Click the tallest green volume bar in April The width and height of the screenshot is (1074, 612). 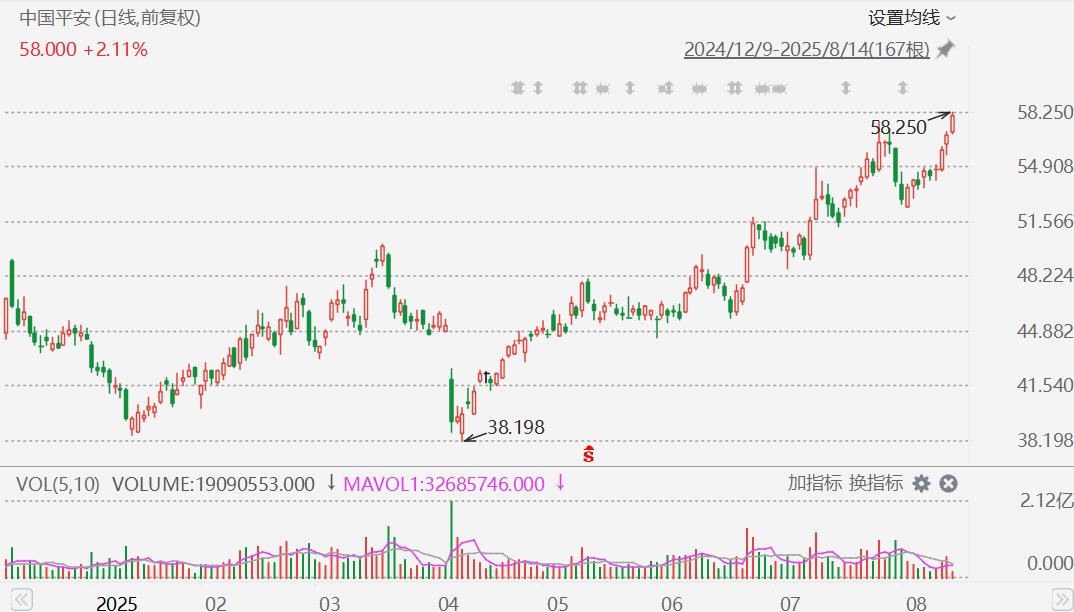(x=451, y=540)
